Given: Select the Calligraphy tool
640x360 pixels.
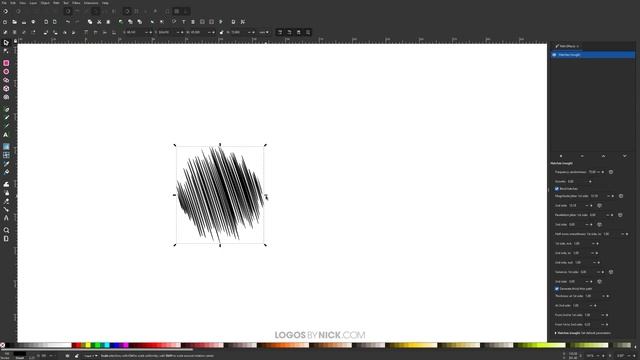Looking at the screenshot, I should (6, 126).
